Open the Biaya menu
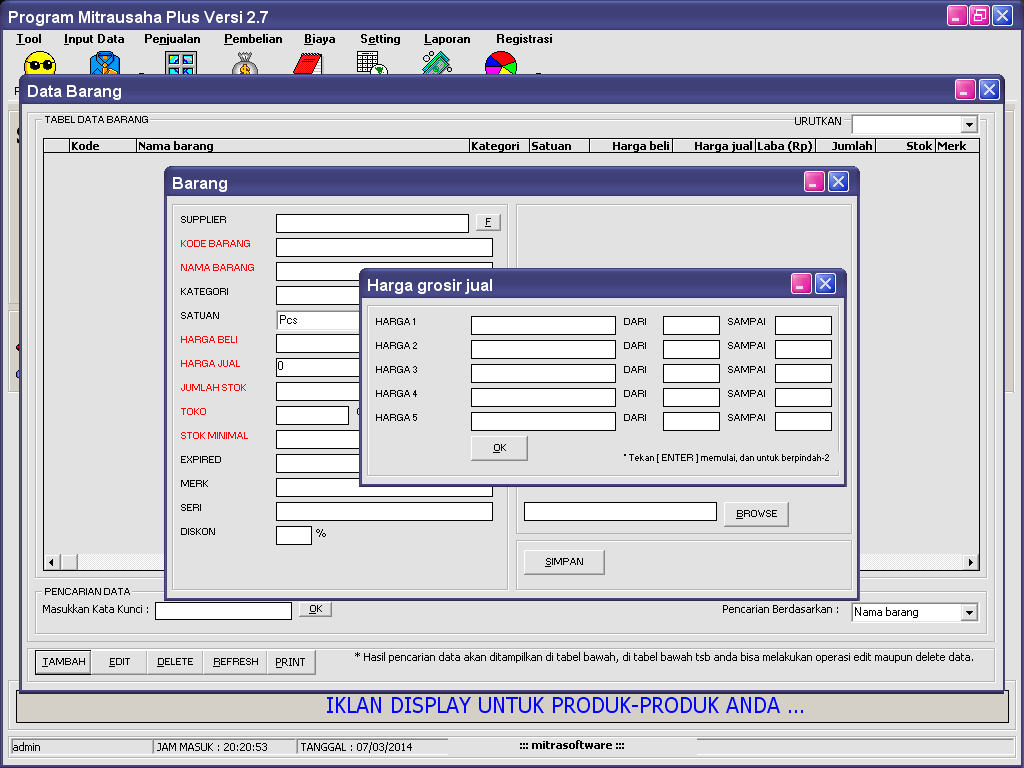Viewport: 1024px width, 768px height. point(320,39)
